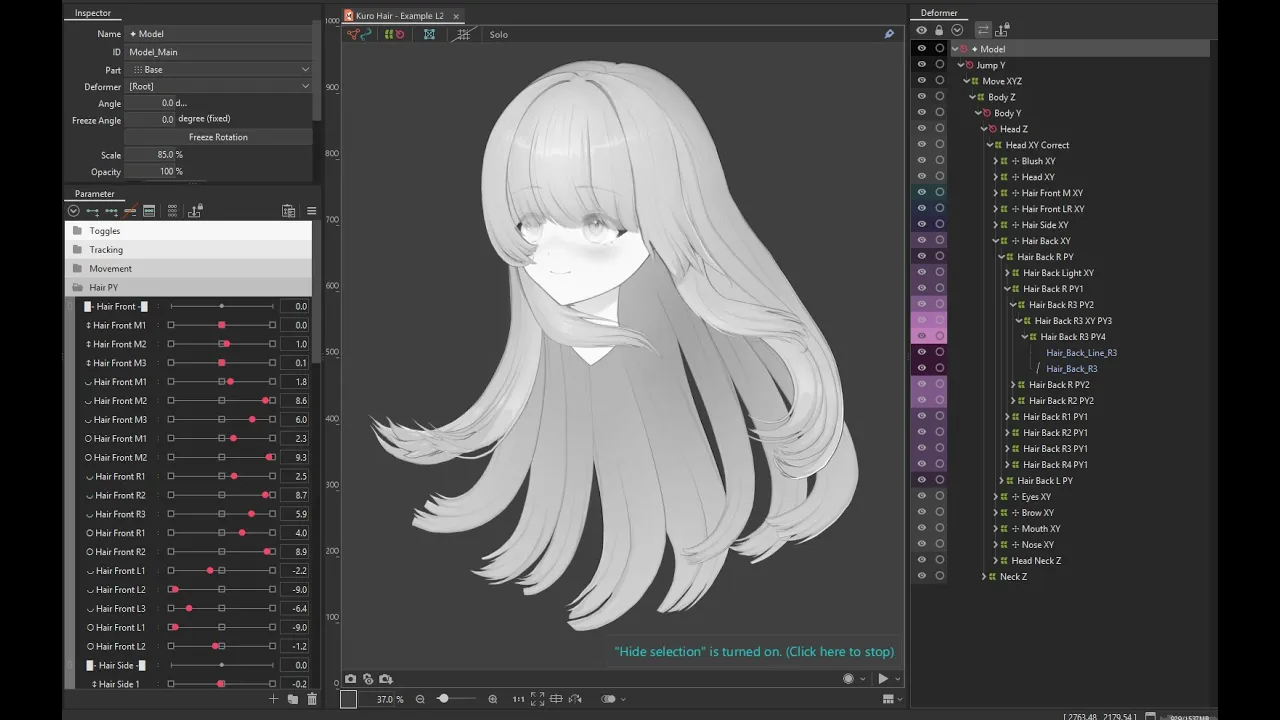
Task: Expand the Brow XY deformer node
Action: (995, 513)
